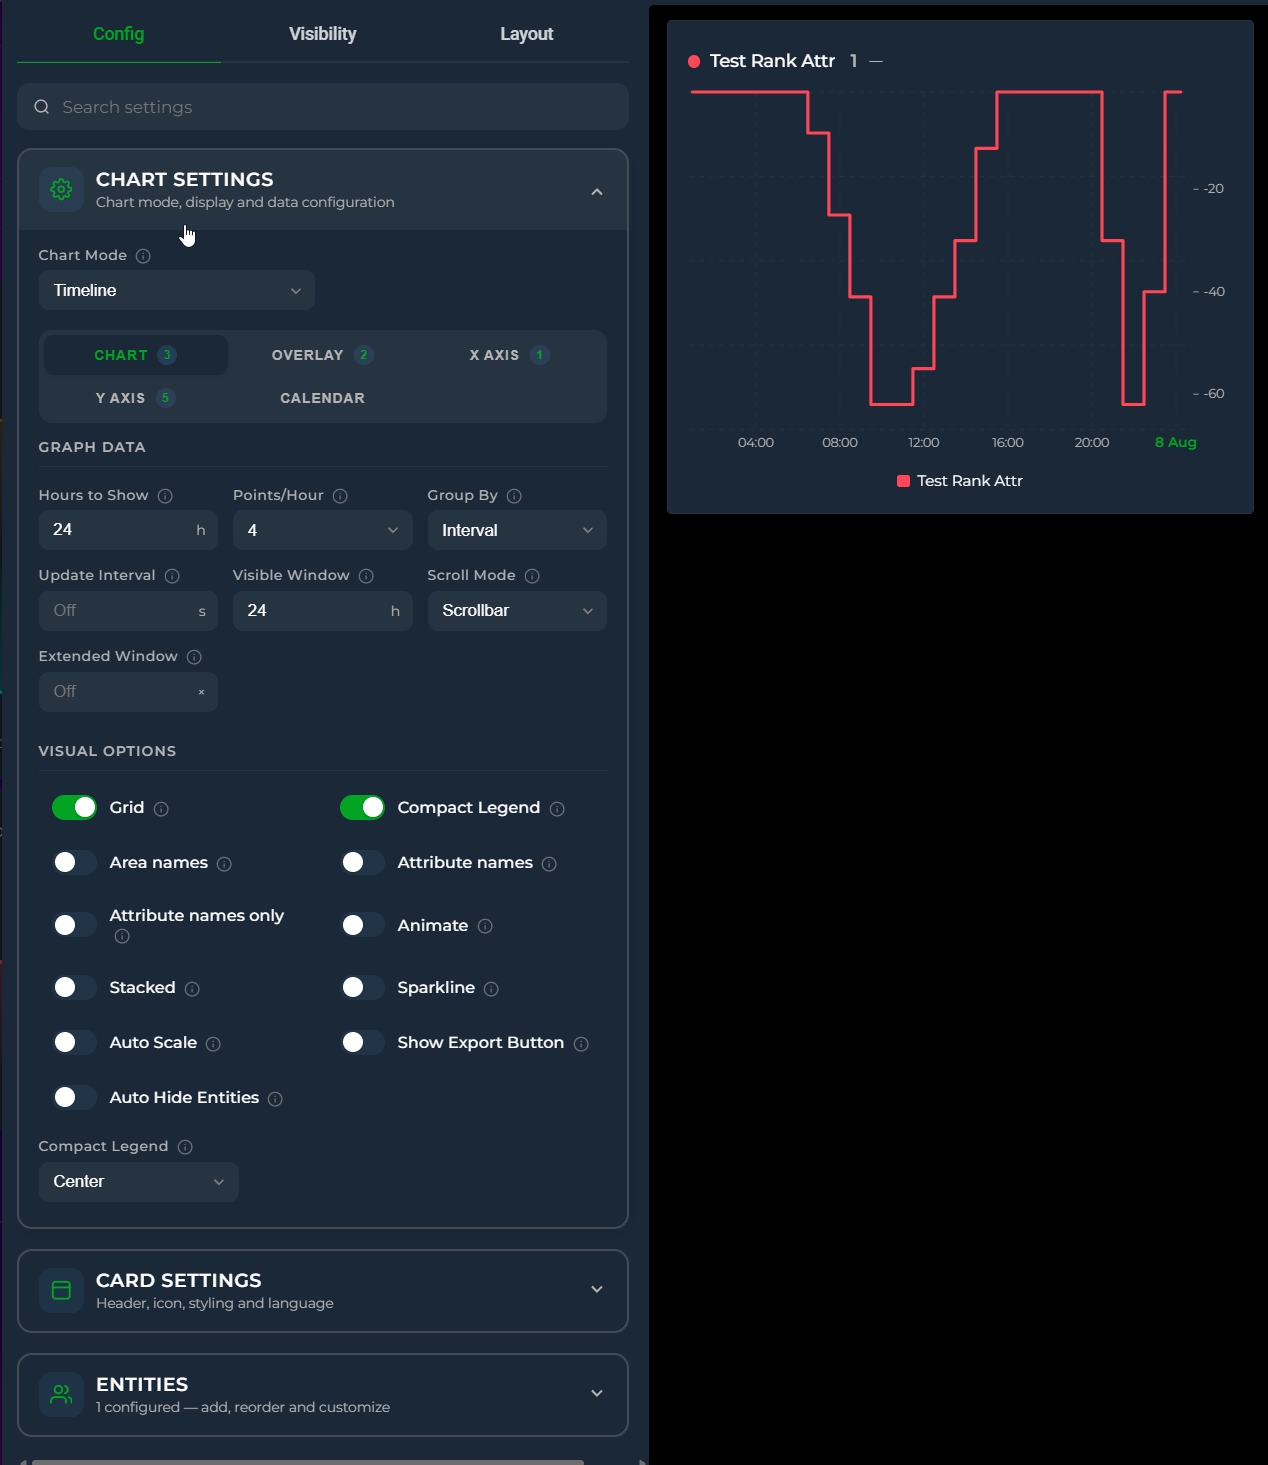Open the Points/Hour dropdown
Viewport: 1268px width, 1465px height.
pyautogui.click(x=323, y=530)
